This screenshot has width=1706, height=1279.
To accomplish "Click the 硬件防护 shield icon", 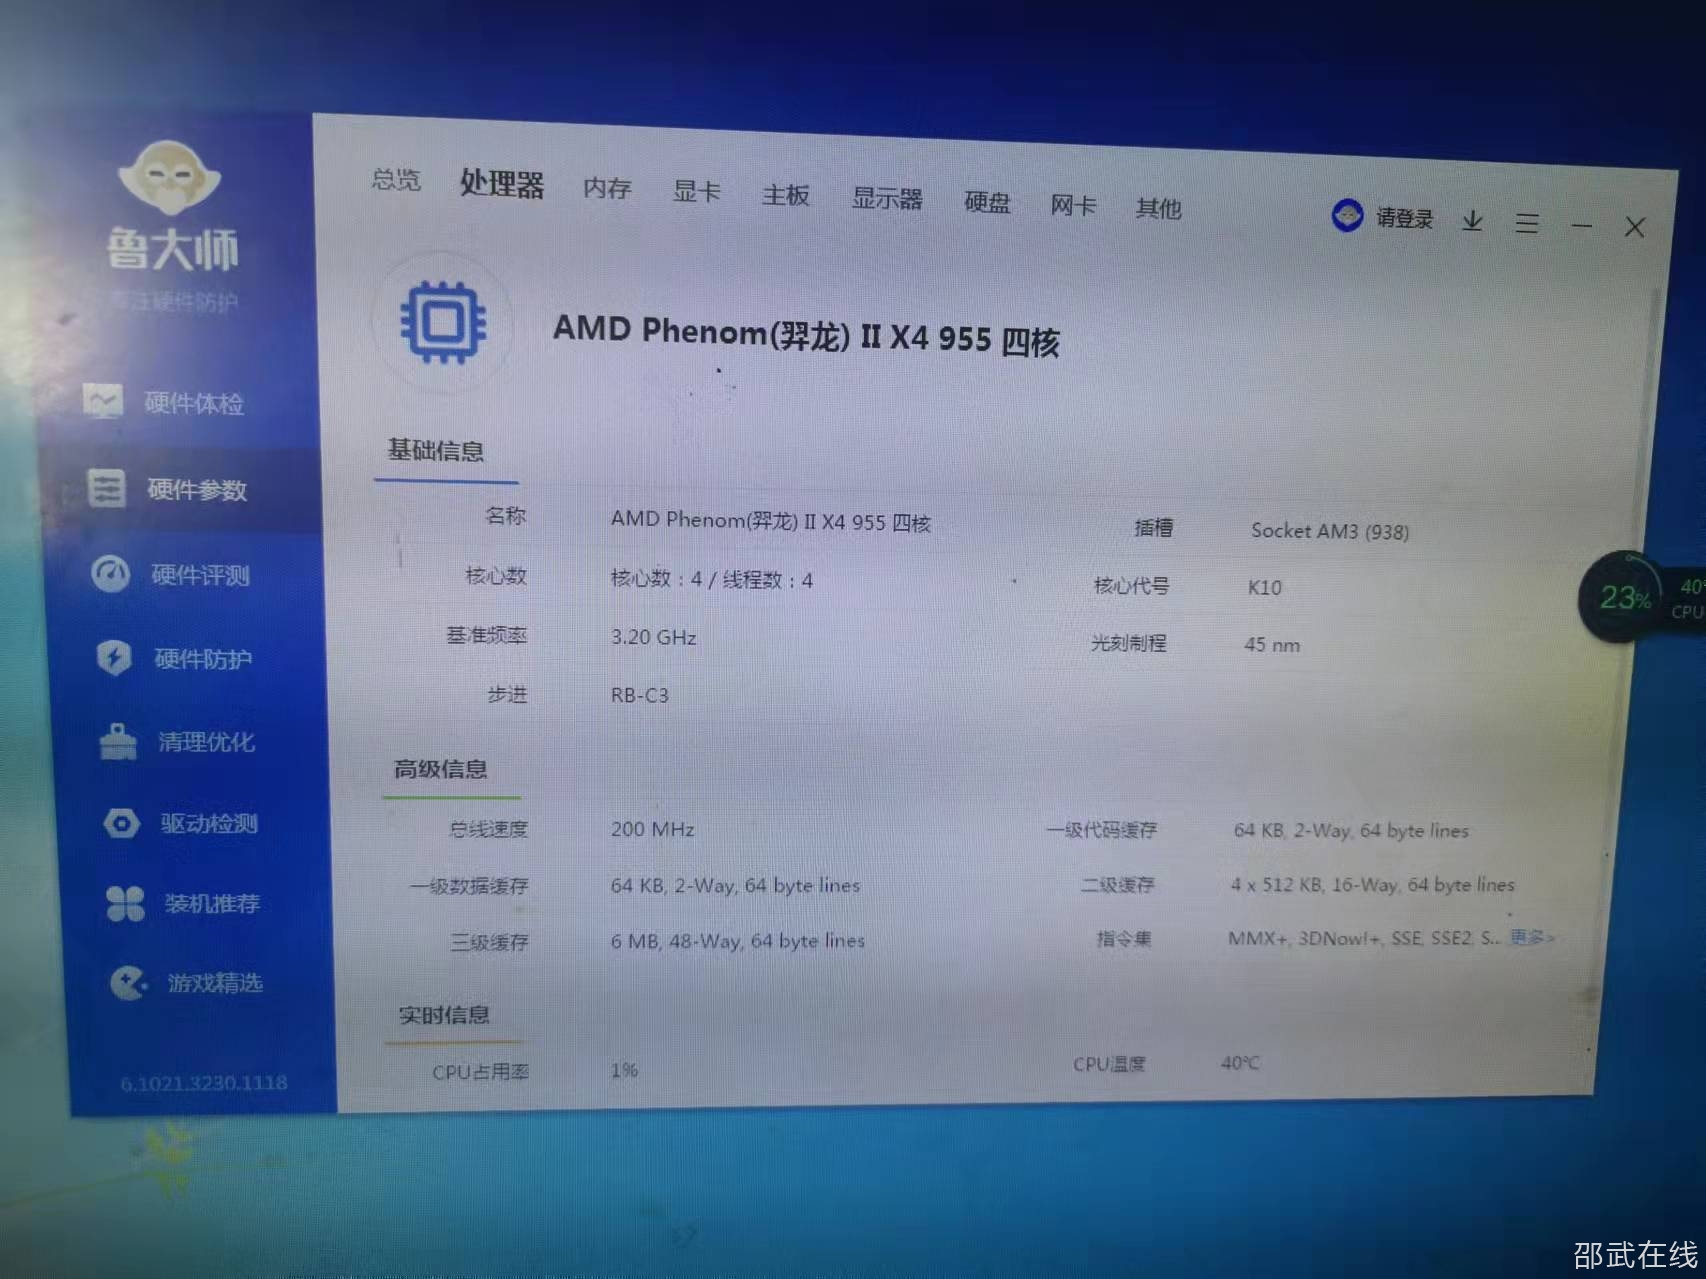I will [113, 657].
